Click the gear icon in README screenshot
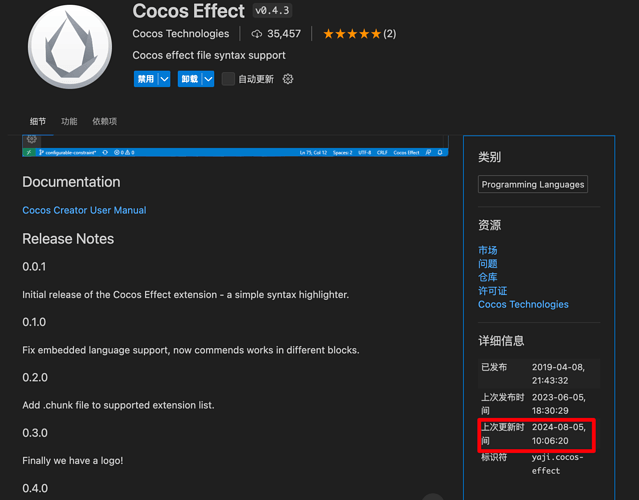The width and height of the screenshot is (639, 500). click(31, 139)
